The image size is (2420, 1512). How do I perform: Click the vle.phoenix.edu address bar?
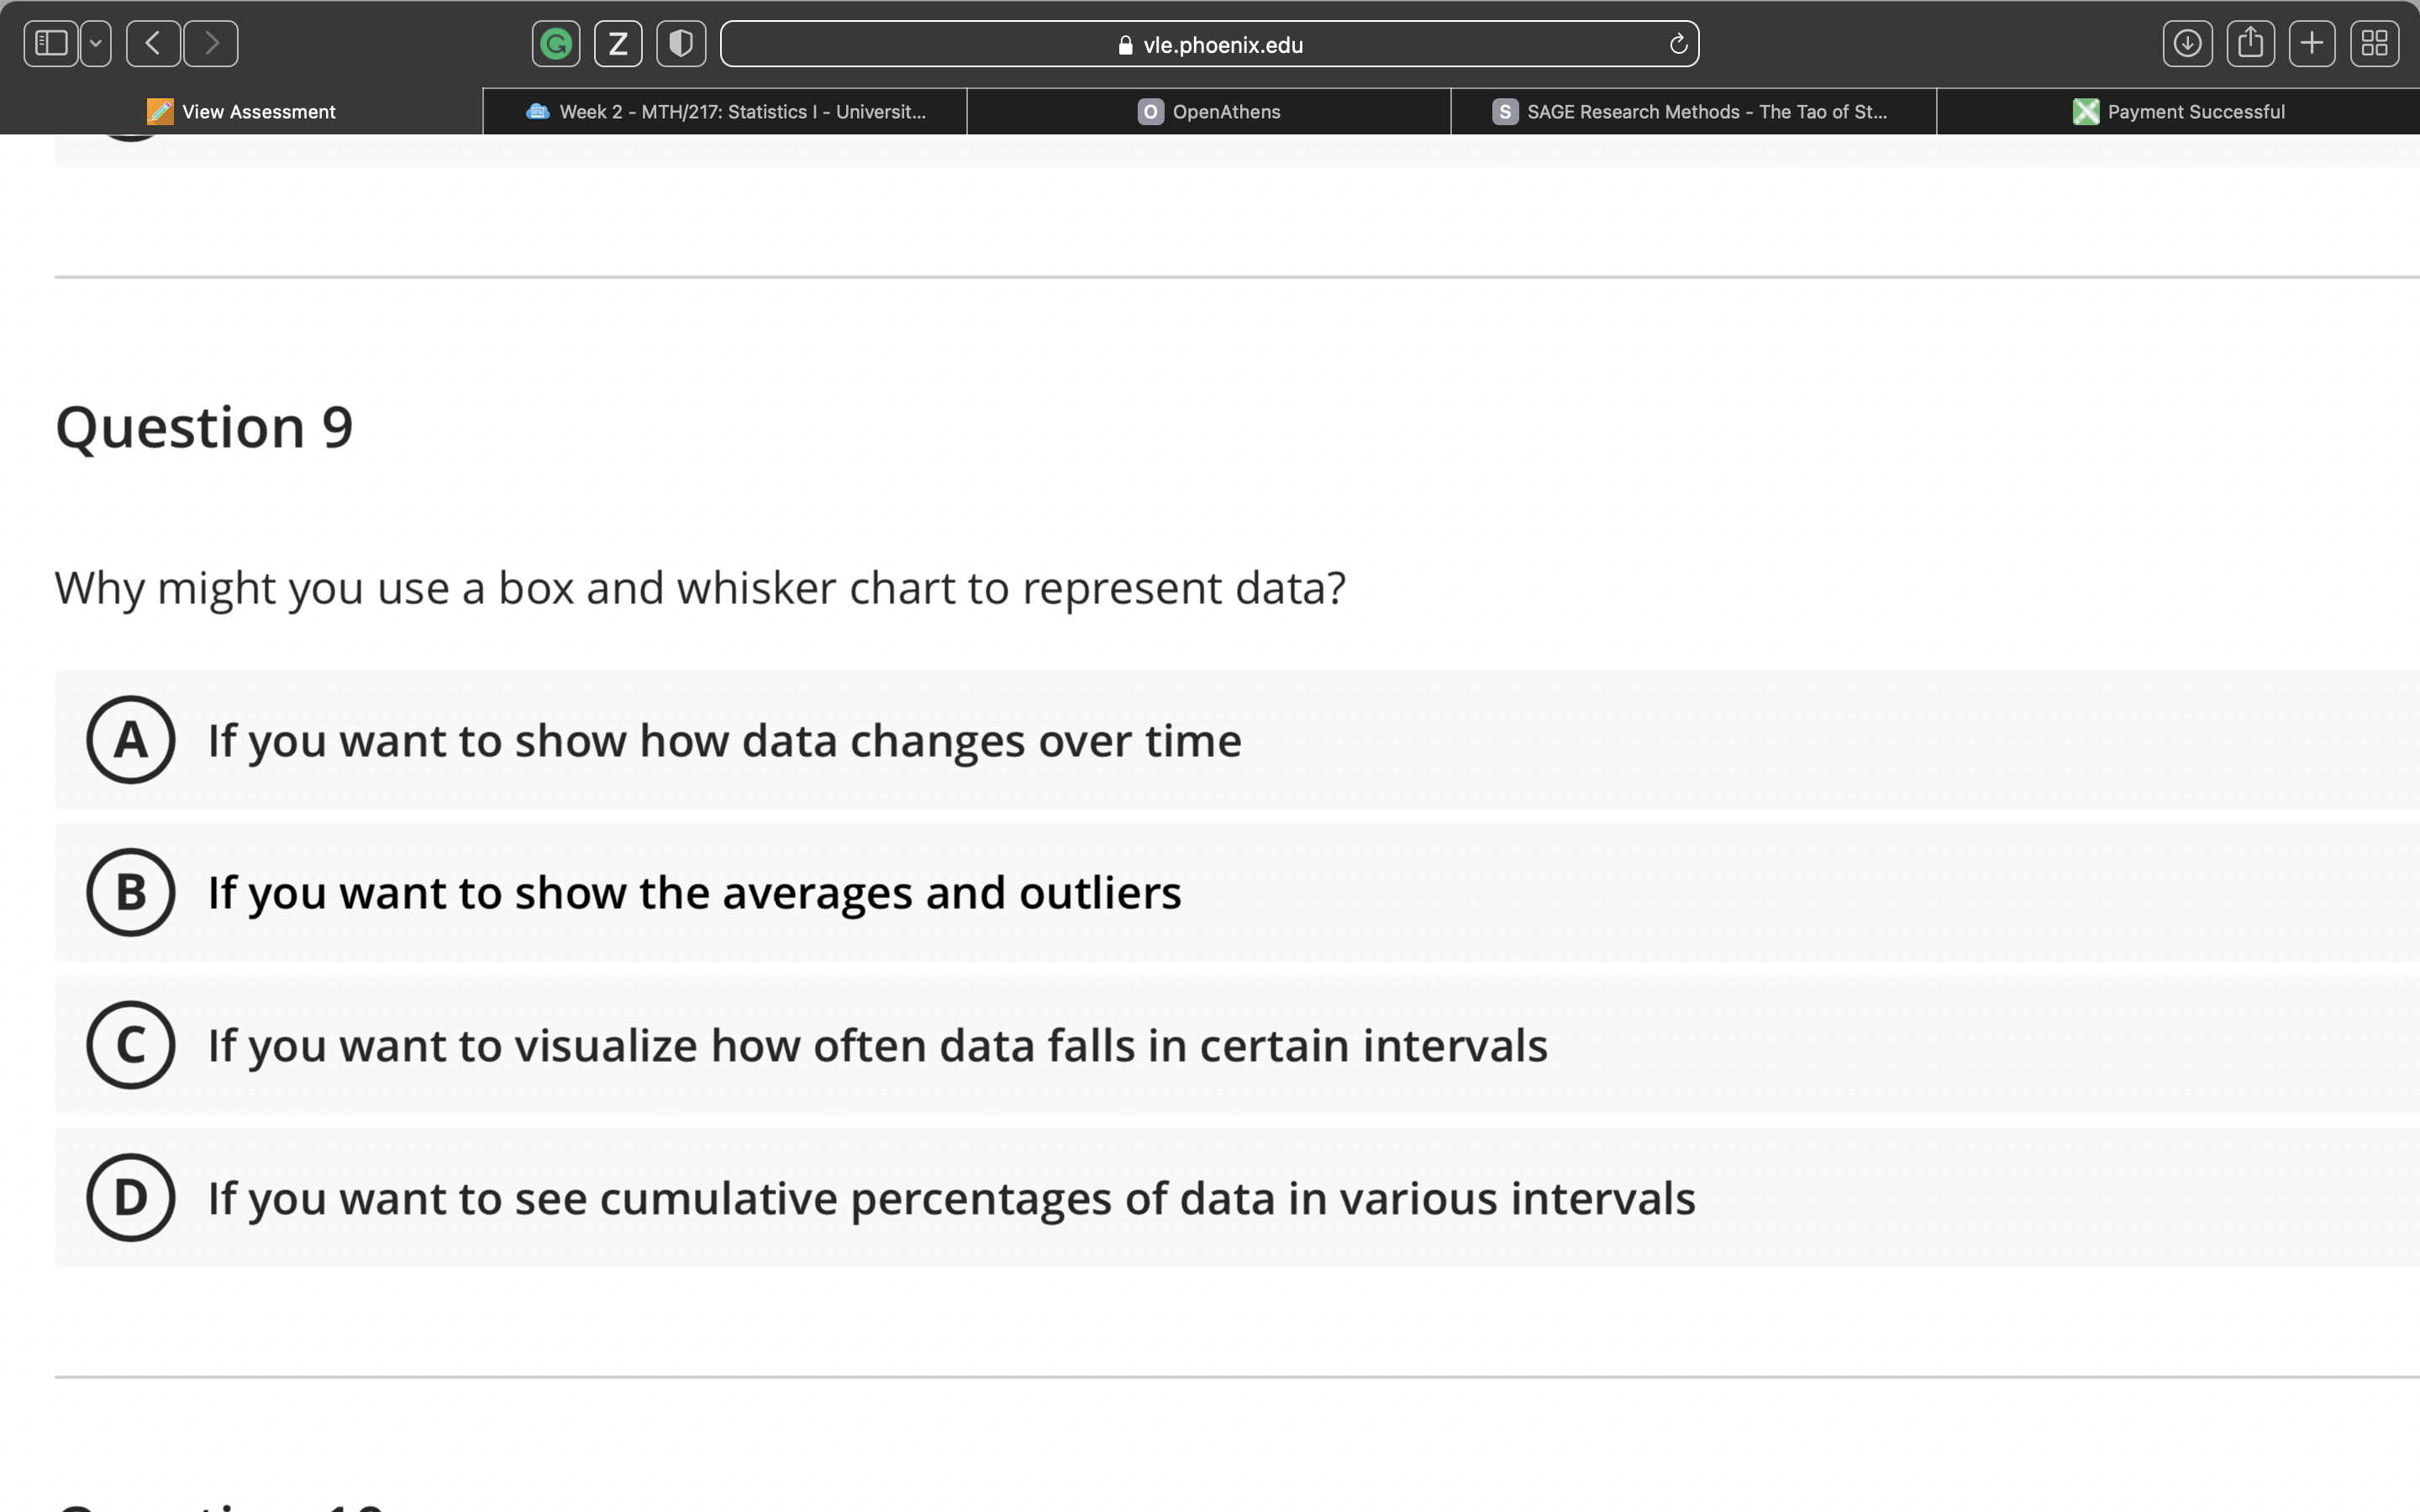coord(1210,44)
